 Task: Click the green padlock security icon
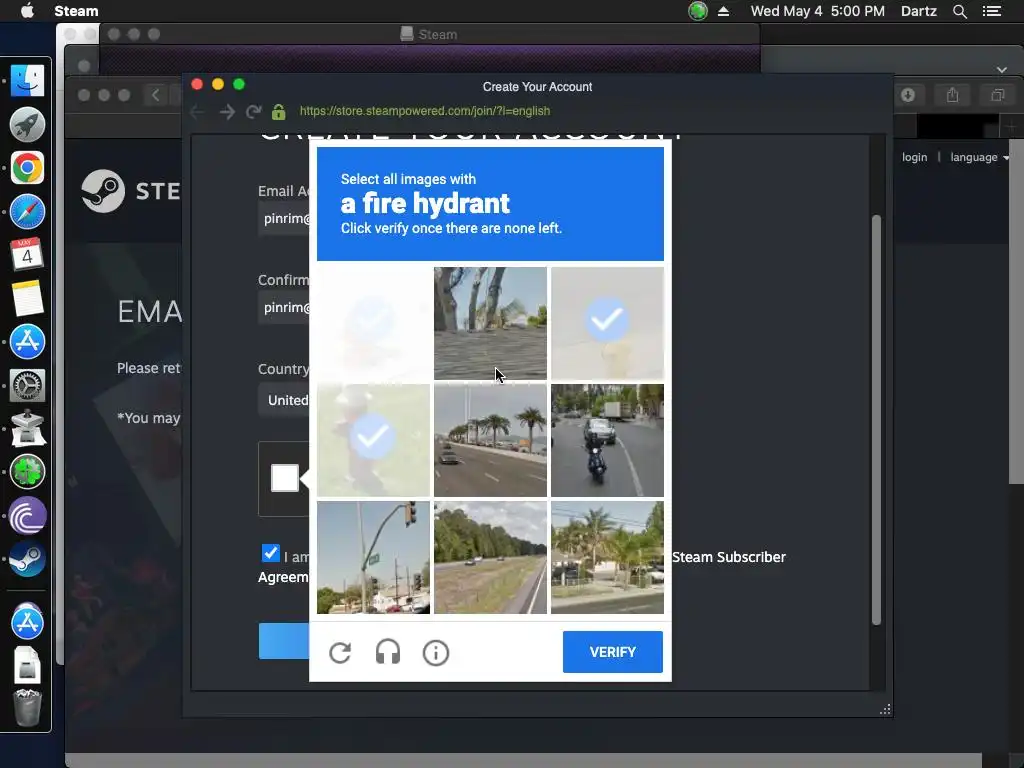279,112
